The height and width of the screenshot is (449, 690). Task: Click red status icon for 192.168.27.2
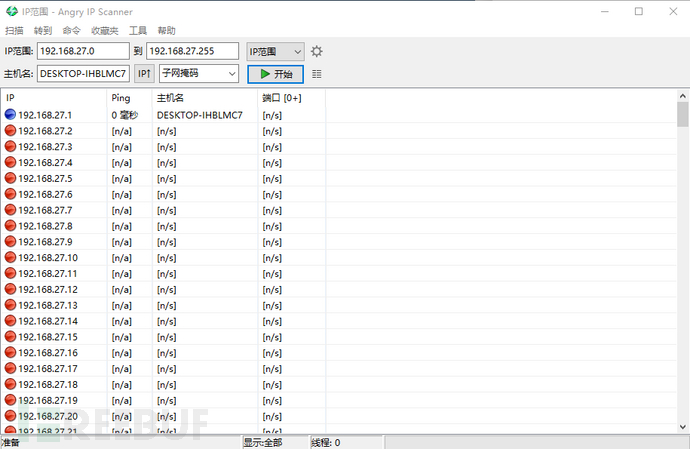(x=10, y=131)
